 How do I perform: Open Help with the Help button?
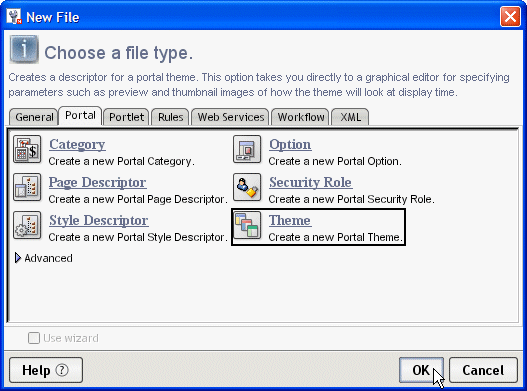coord(46,370)
